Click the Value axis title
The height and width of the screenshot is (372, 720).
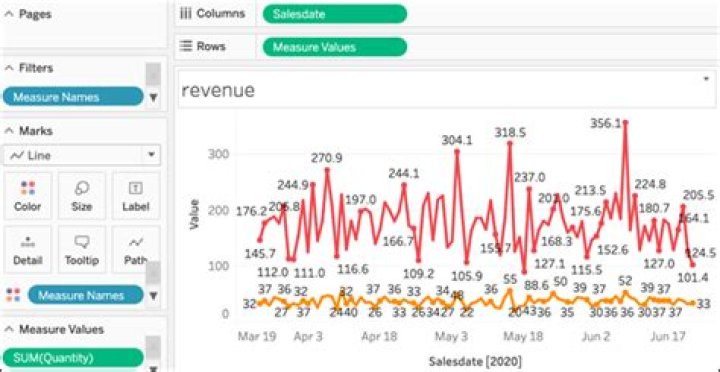coord(194,214)
